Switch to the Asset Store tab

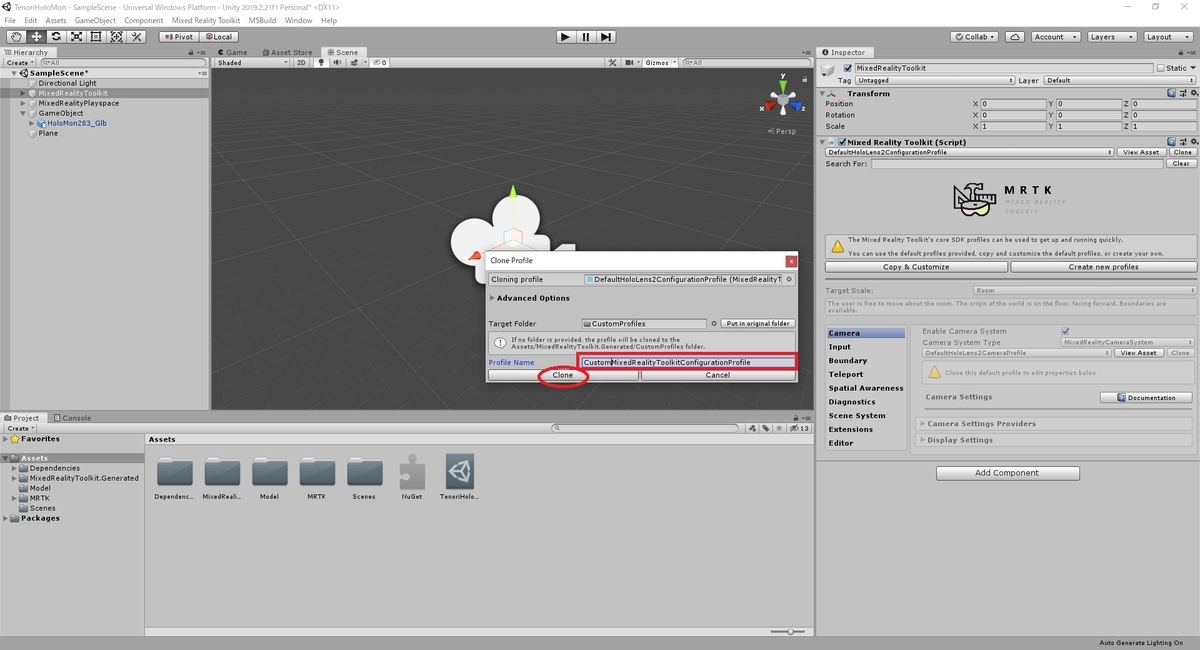pos(288,52)
